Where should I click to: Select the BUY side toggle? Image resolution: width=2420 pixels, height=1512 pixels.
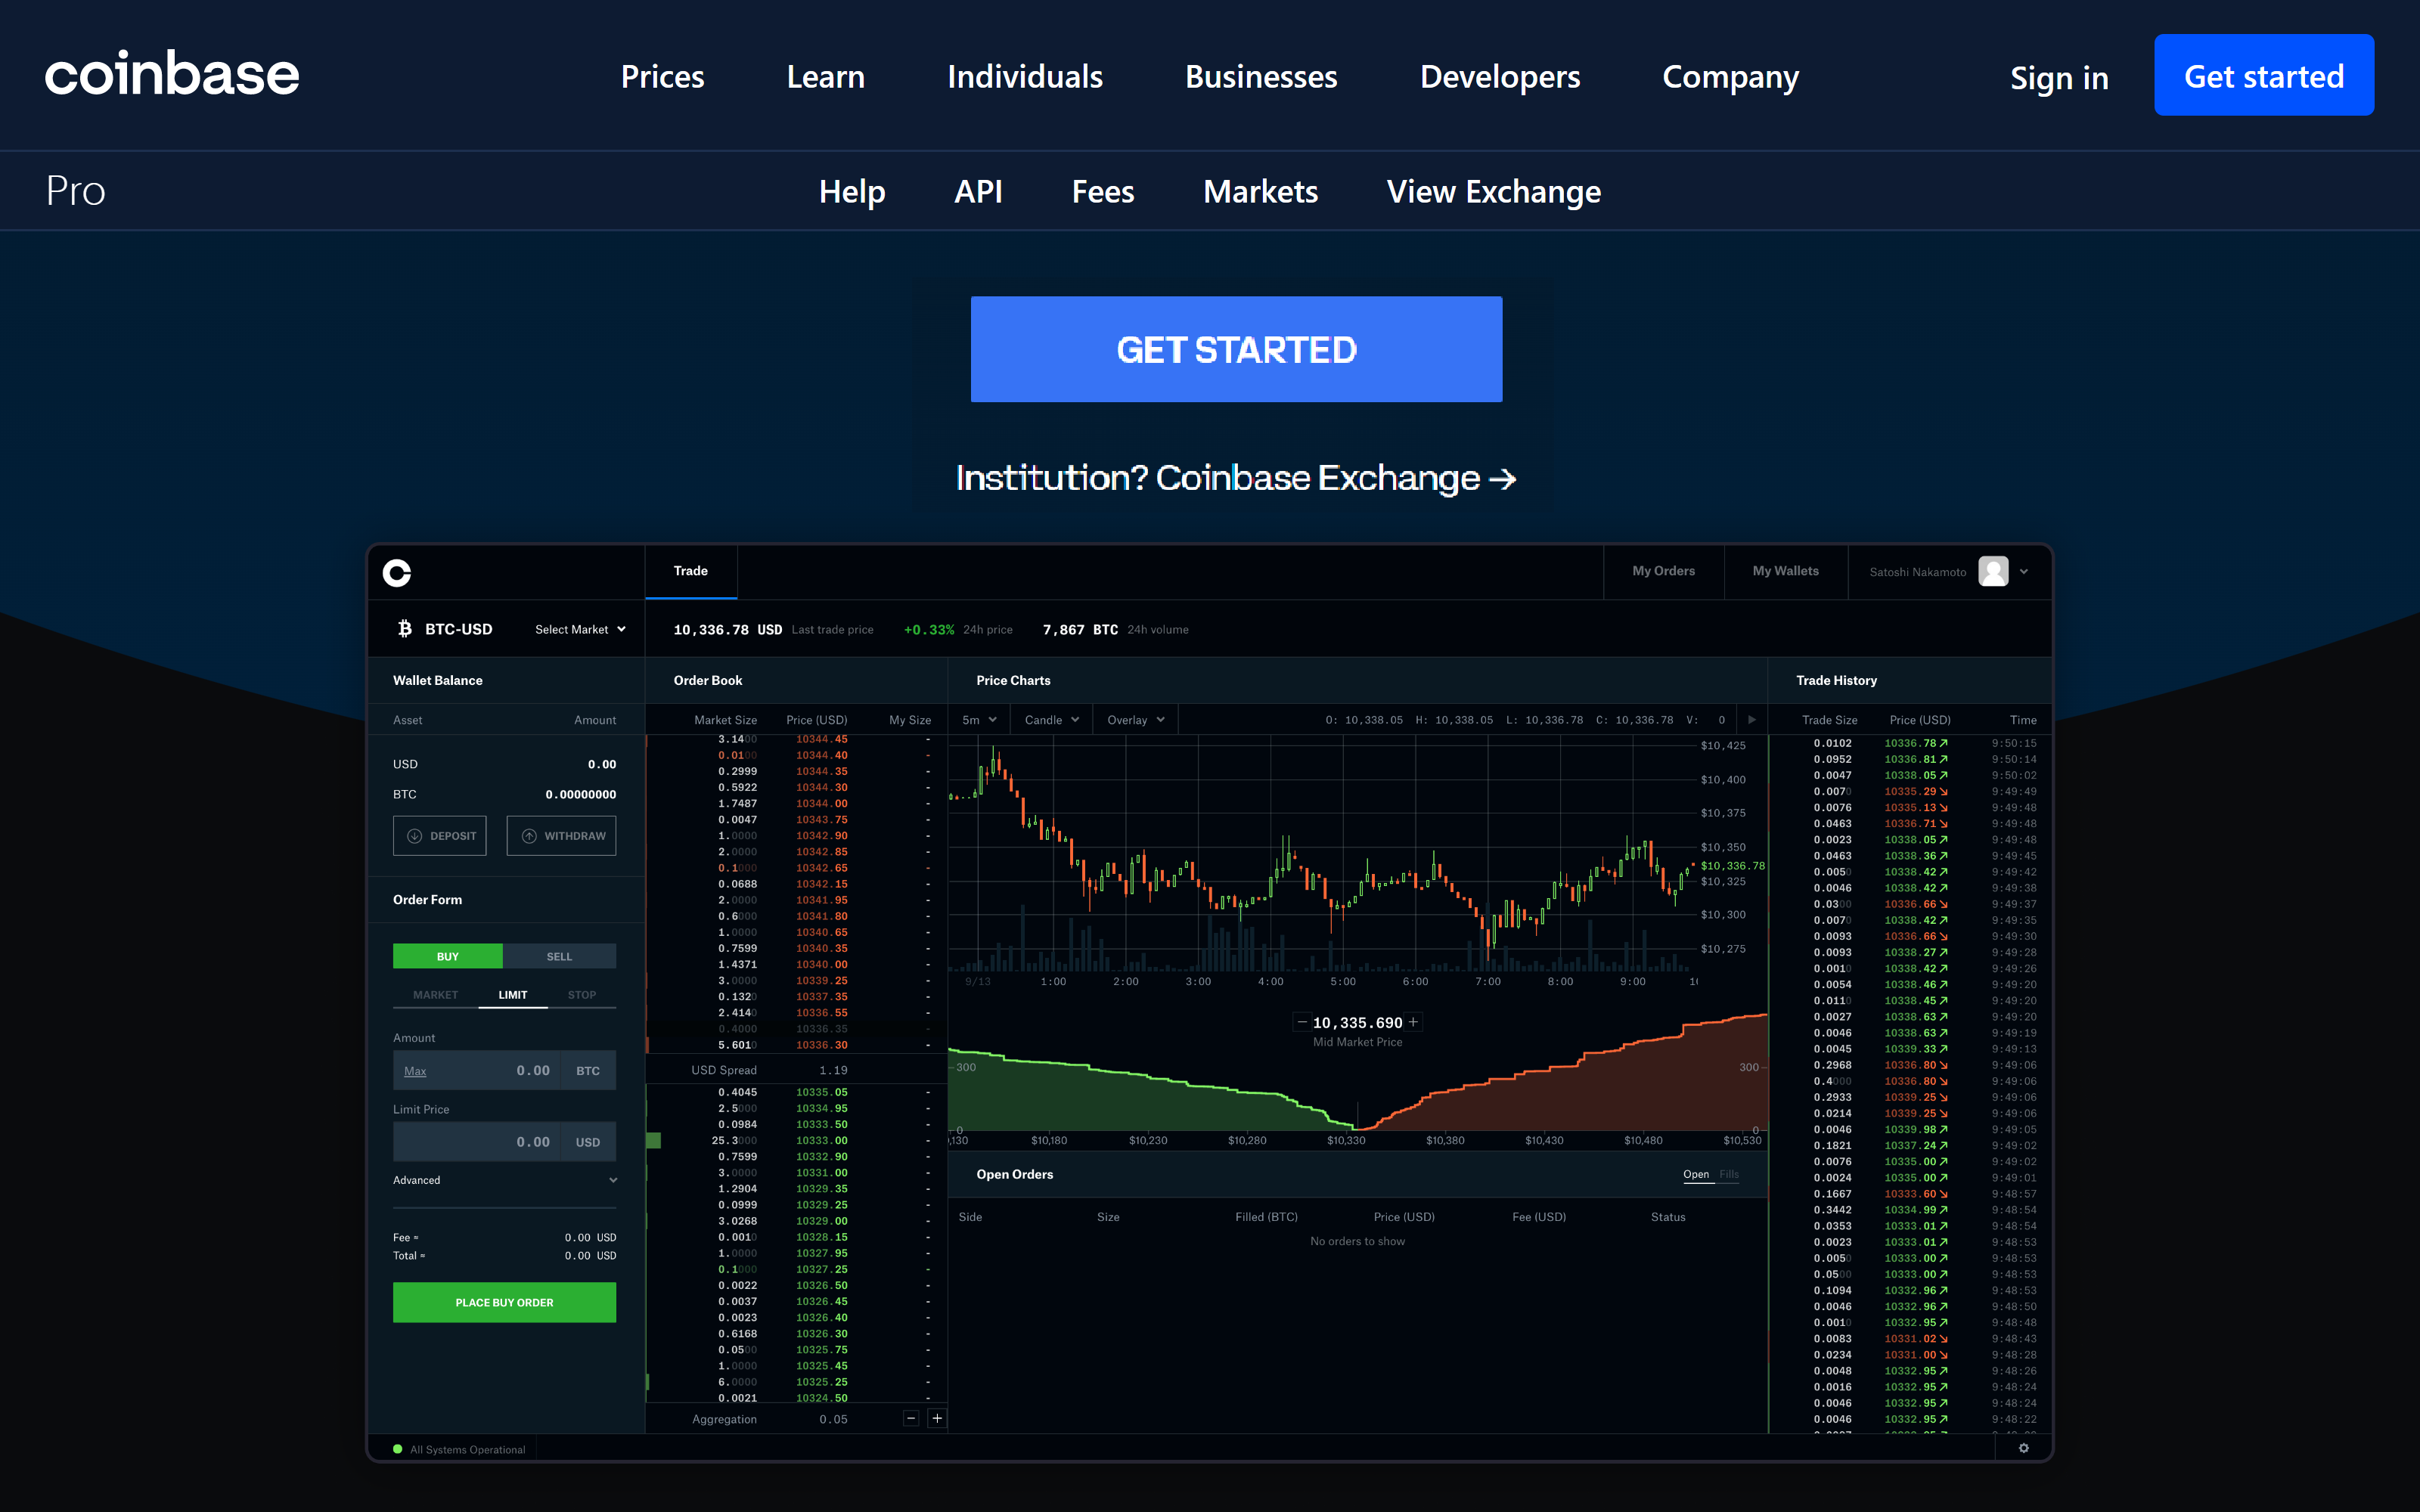(448, 956)
